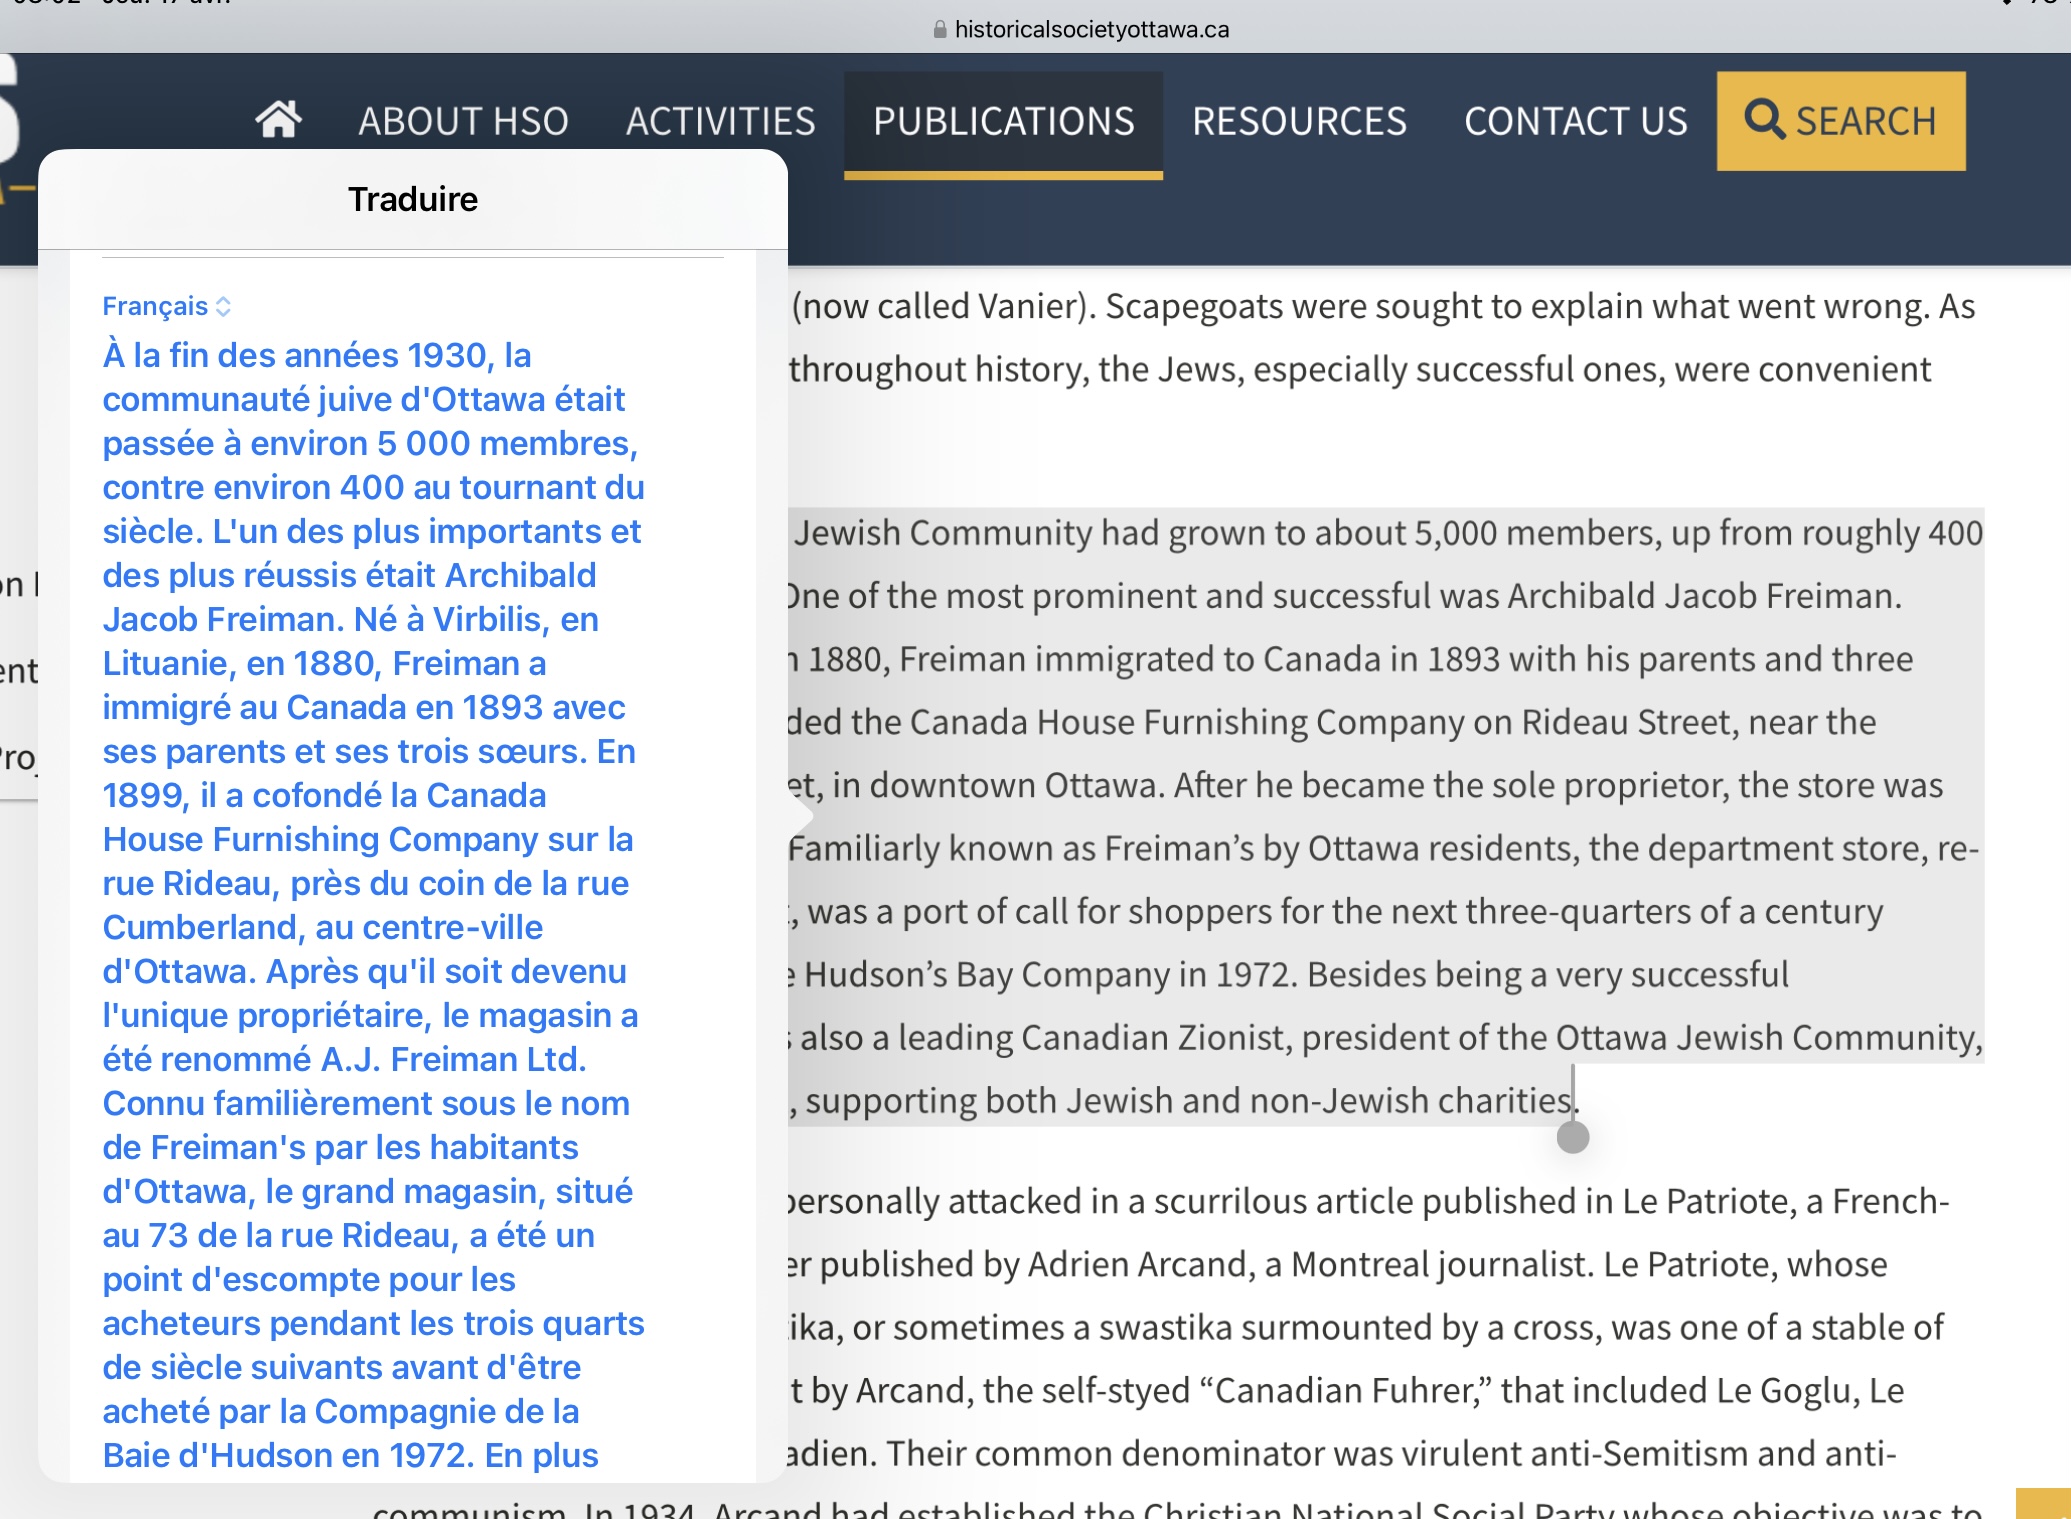Screen dimensions: 2071x1519
Task: Open the ACTIVITIES menu
Action: (720, 122)
